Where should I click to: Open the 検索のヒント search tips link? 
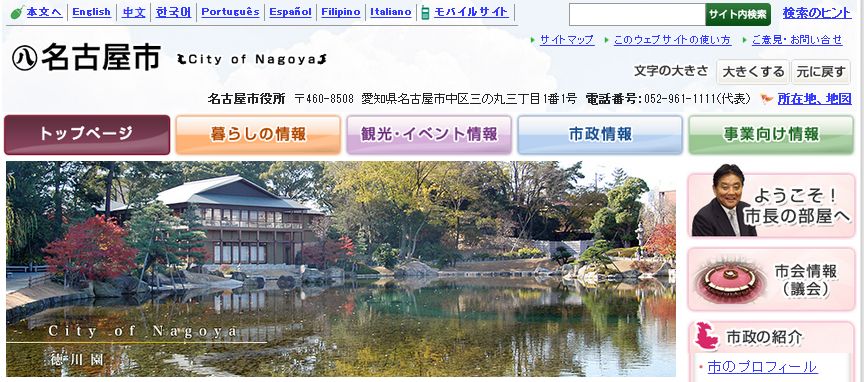tap(817, 13)
